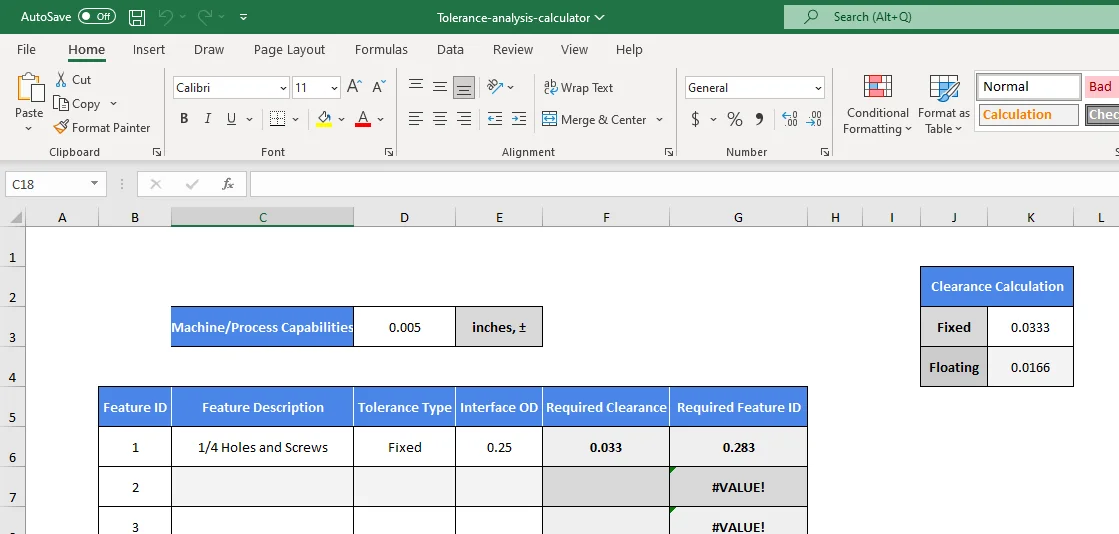Screen dimensions: 1119x534
Task: Apply the Bad cell style
Action: pos(1101,86)
